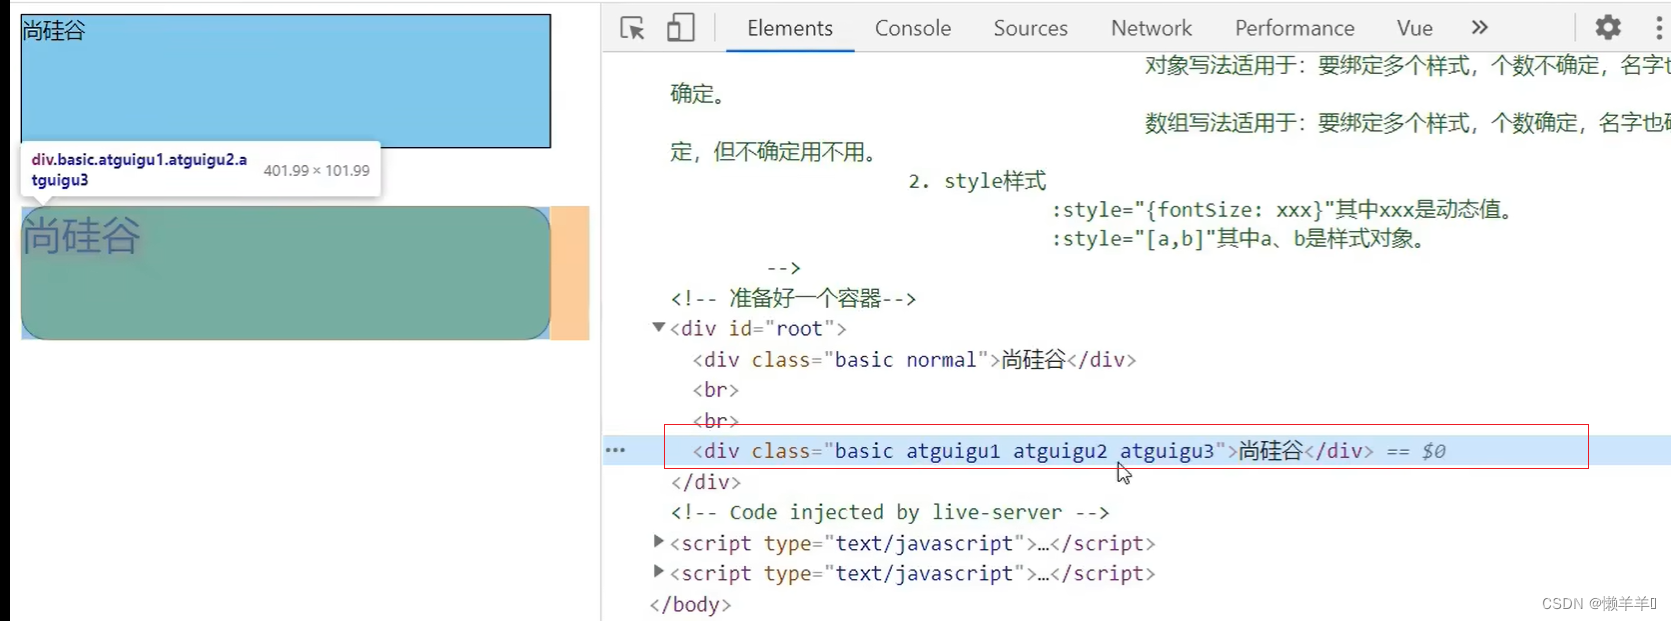Open DevTools settings gear

pos(1607,28)
